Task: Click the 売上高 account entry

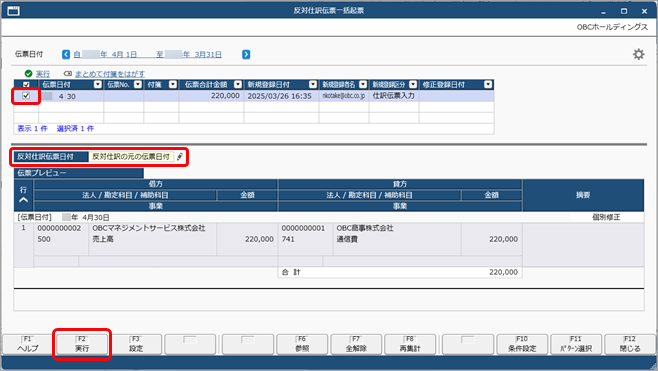Action: (x=103, y=239)
